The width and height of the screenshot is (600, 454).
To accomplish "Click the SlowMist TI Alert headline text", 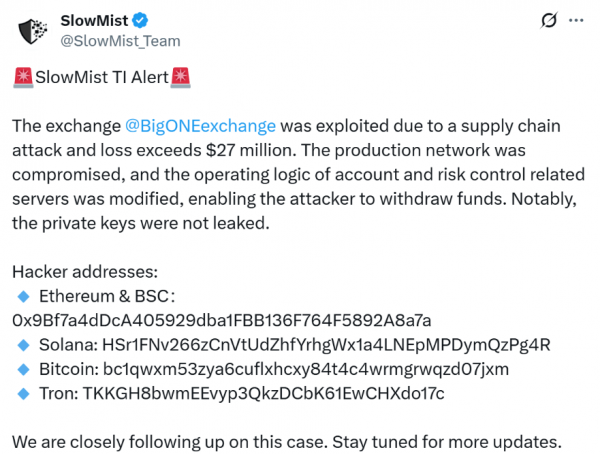I will point(102,77).
